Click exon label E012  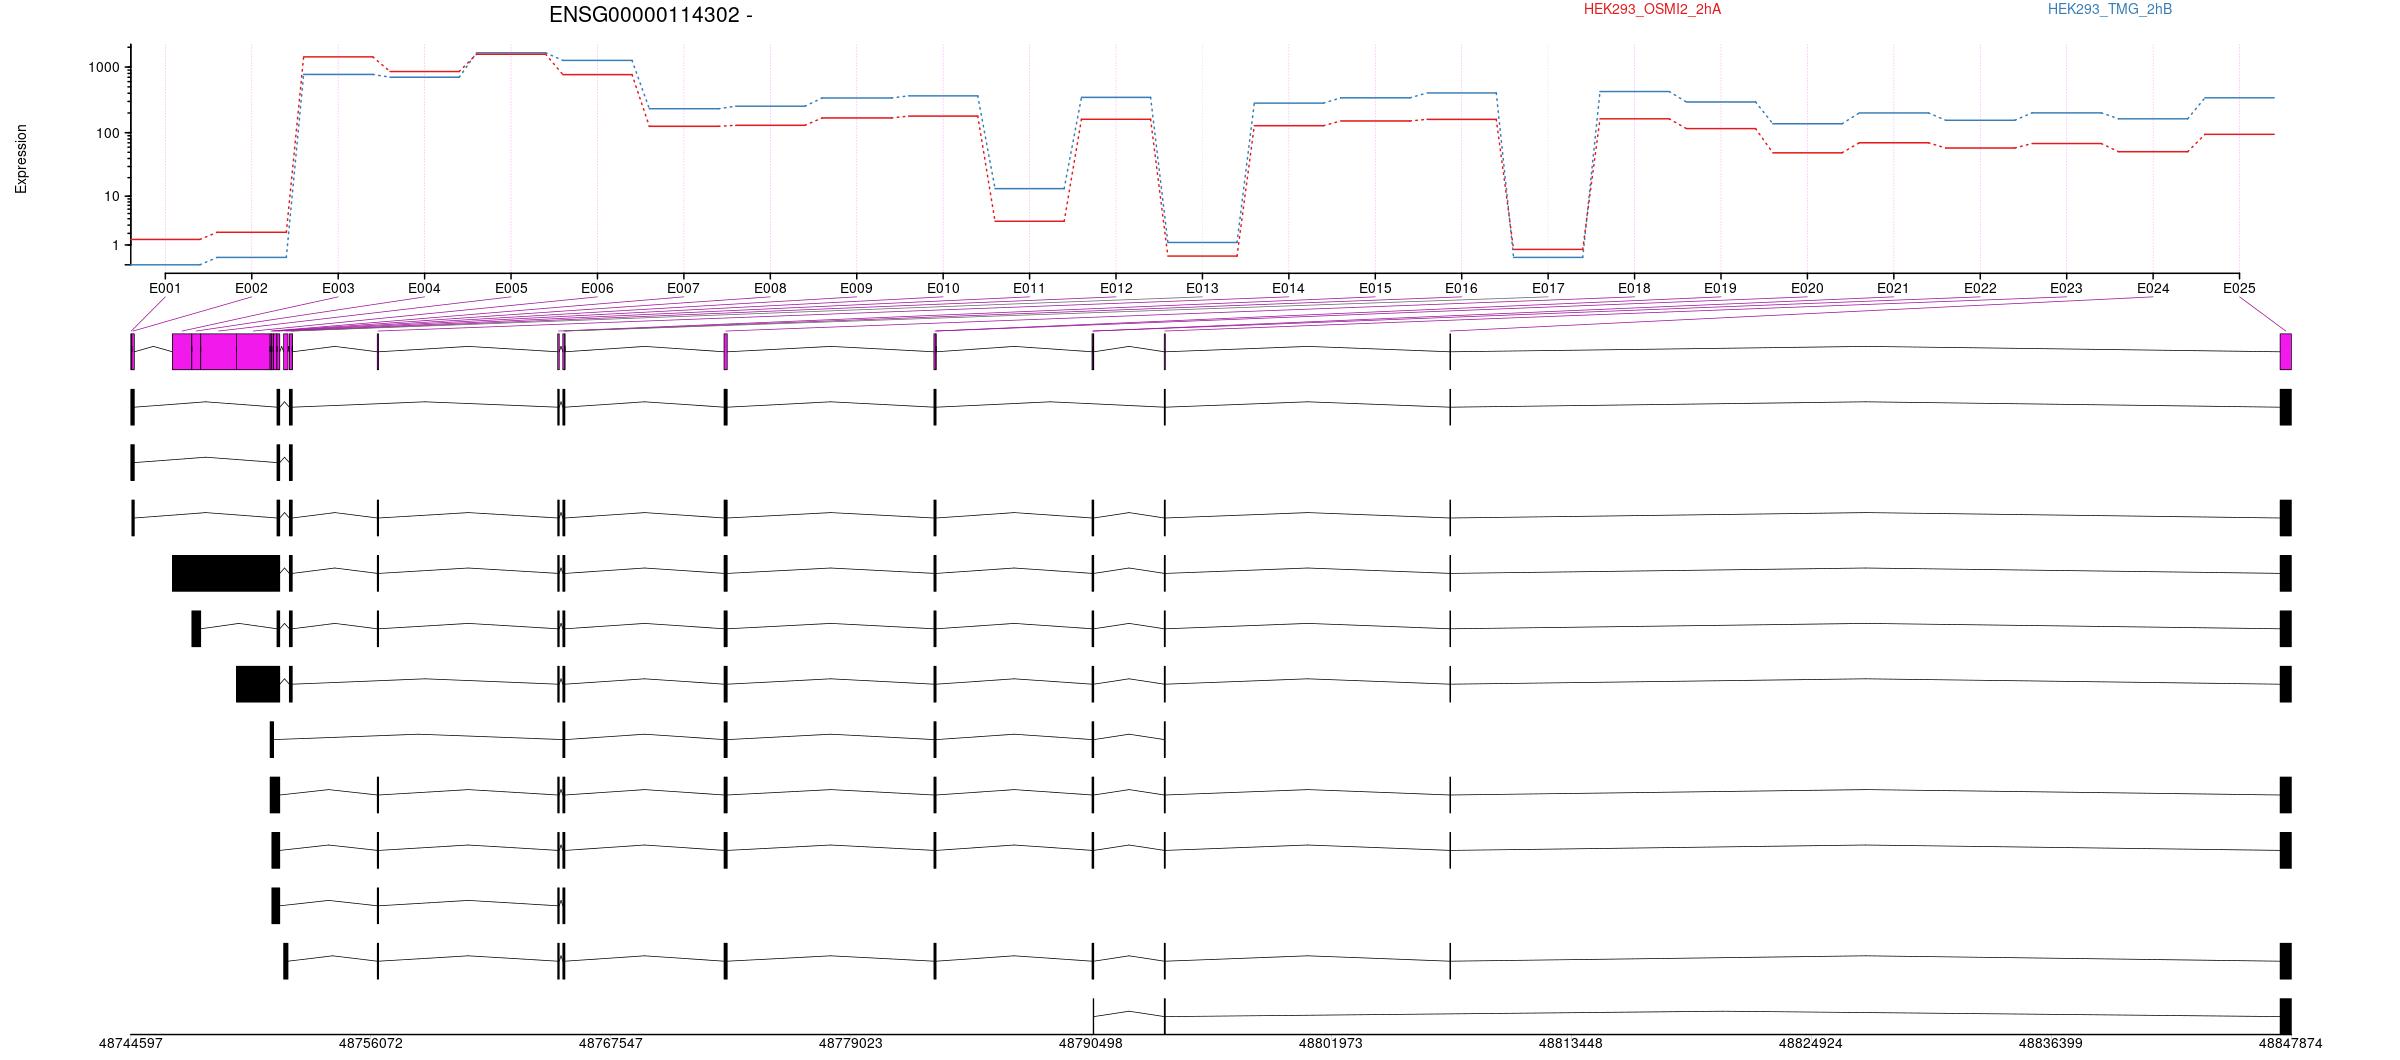1116,288
